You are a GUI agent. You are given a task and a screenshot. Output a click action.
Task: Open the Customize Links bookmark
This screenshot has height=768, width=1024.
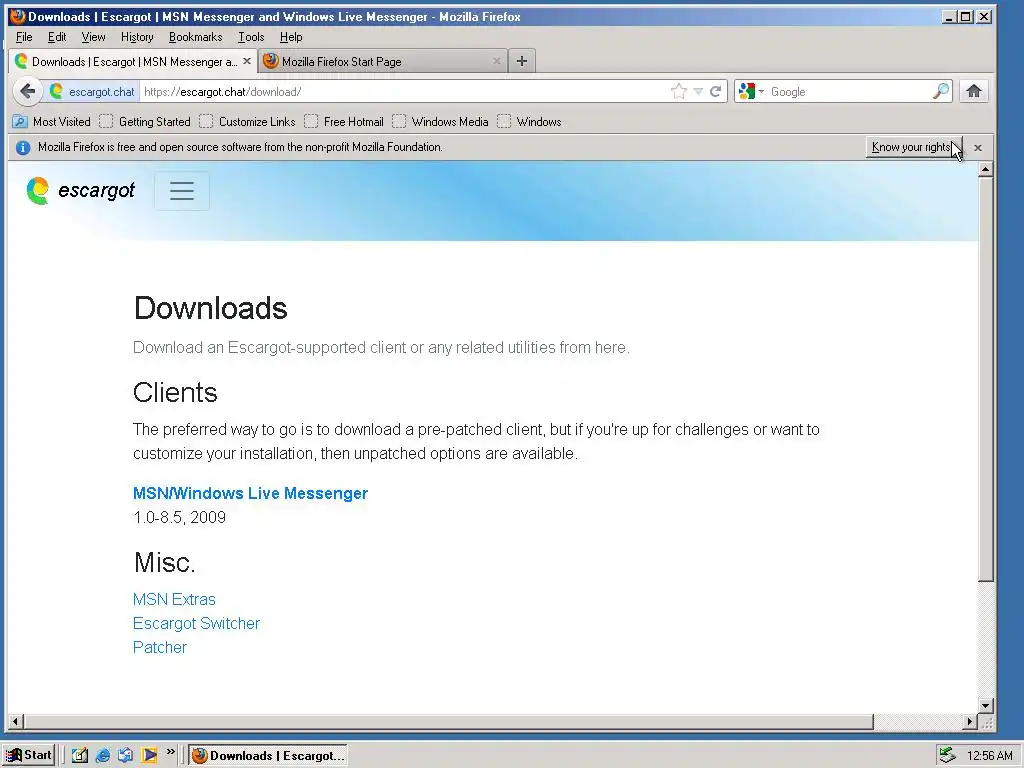[x=248, y=121]
